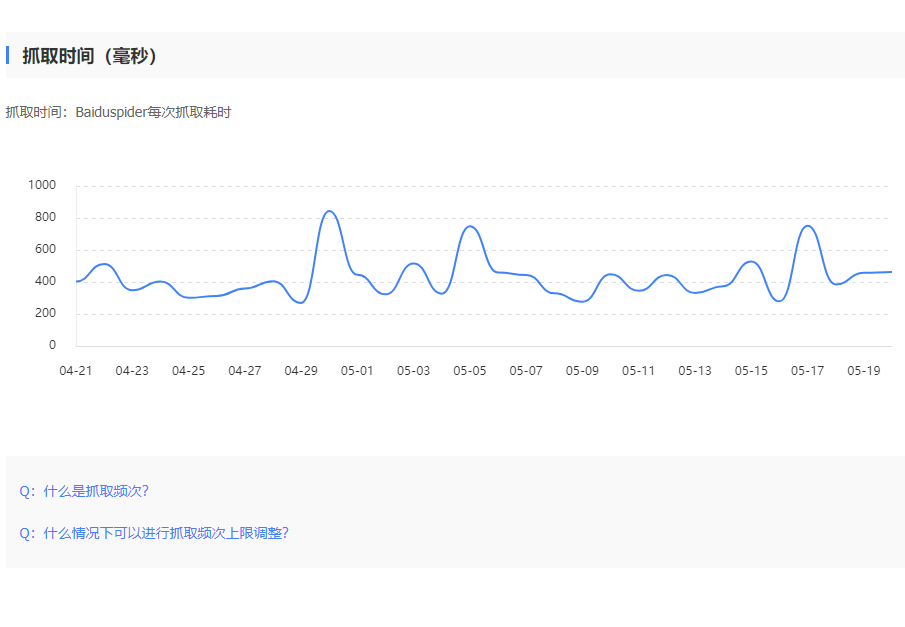Click the 05-11 x-axis date label
This screenshot has width=905, height=627.
pos(638,371)
